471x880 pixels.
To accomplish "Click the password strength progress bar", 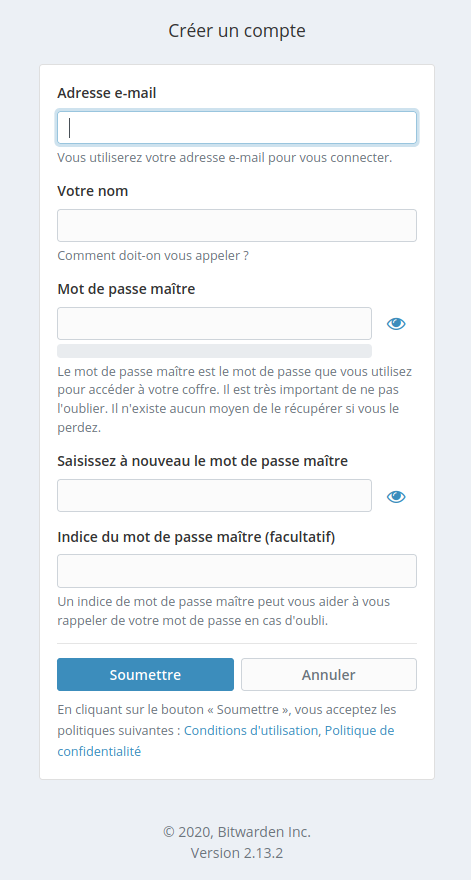I will 214,351.
